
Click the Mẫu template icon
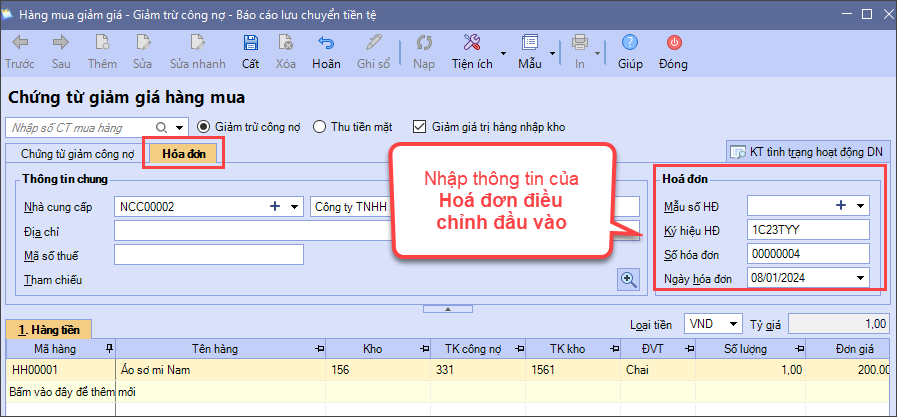pos(529,43)
